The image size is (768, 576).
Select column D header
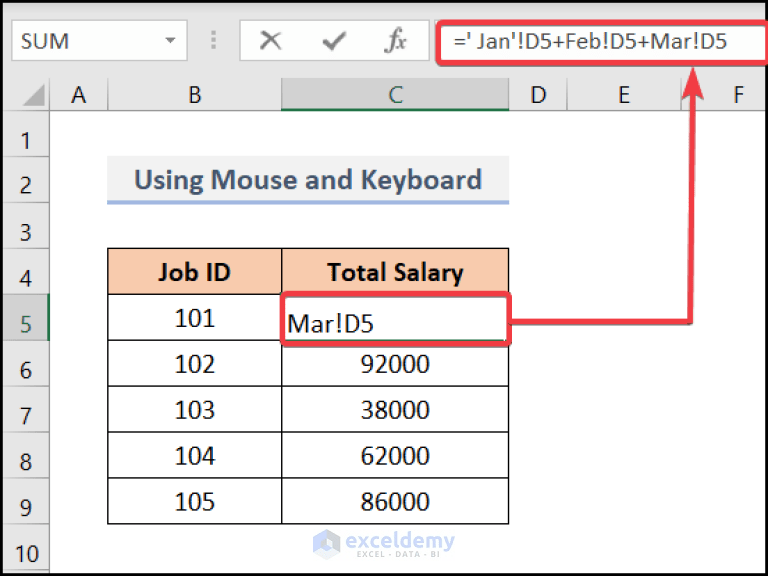point(538,95)
